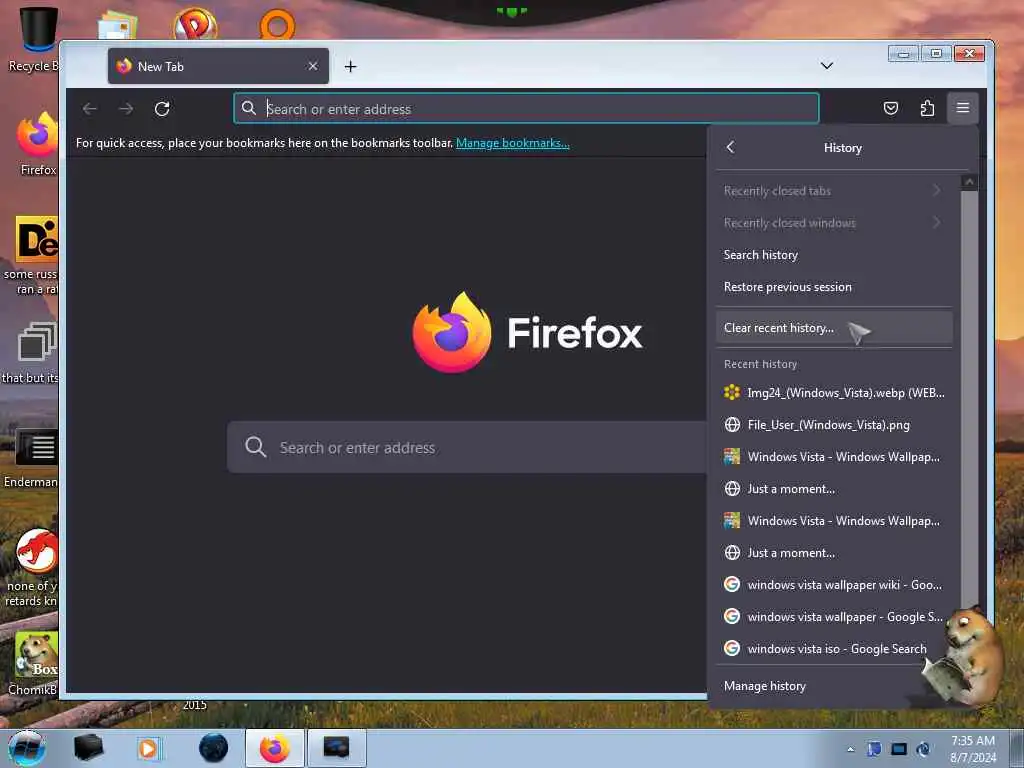The height and width of the screenshot is (768, 1024).
Task: Open the first Windows Vista - Windows Wallpaper entry
Action: pos(833,456)
